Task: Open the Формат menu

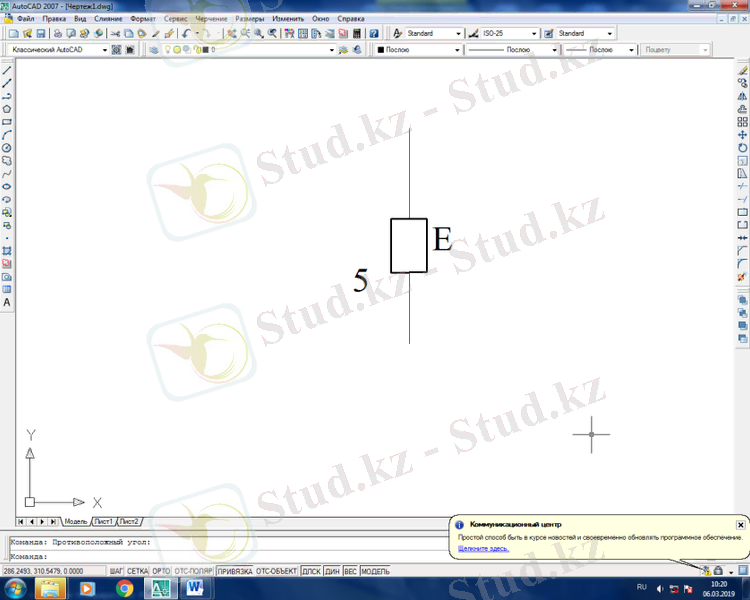Action: [x=143, y=19]
